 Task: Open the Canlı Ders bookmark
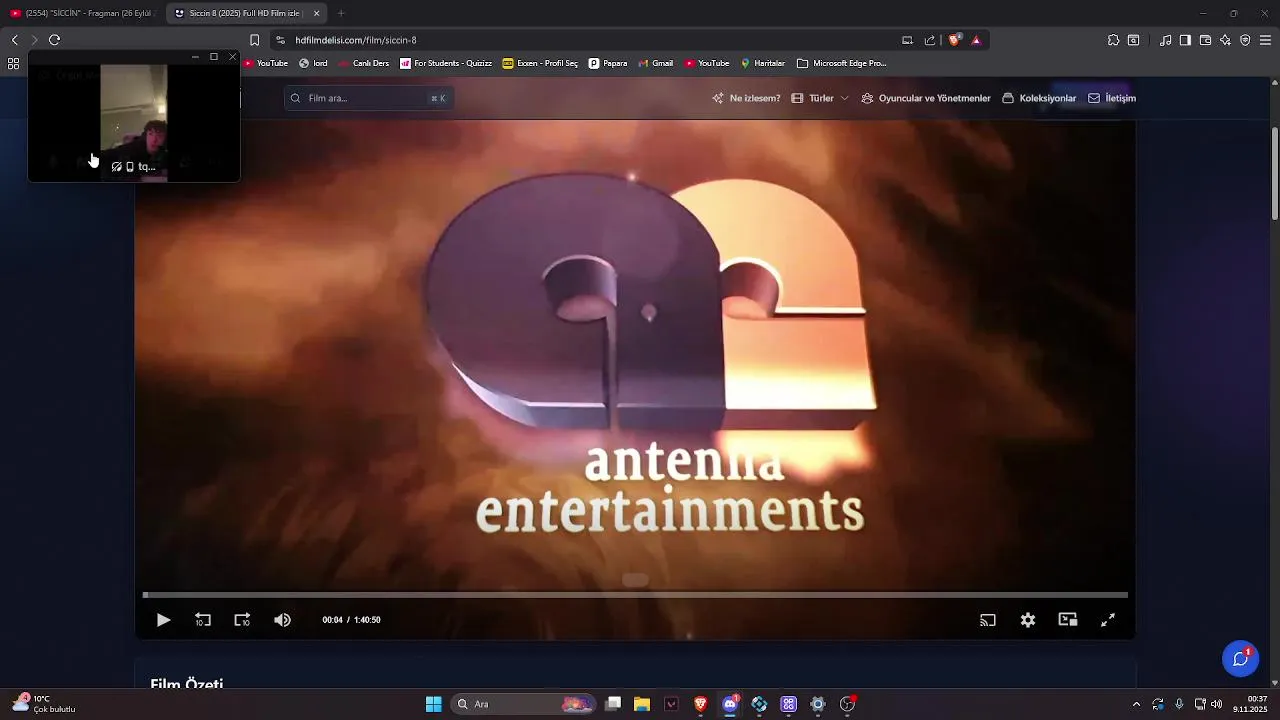pyautogui.click(x=364, y=63)
